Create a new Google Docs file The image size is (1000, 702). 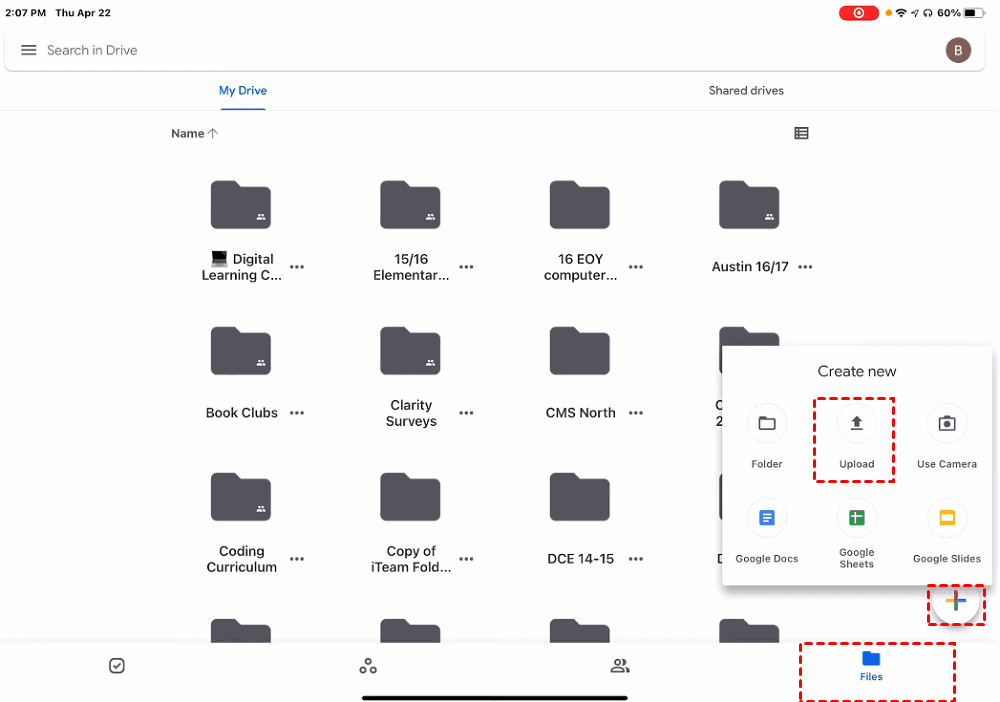point(767,530)
